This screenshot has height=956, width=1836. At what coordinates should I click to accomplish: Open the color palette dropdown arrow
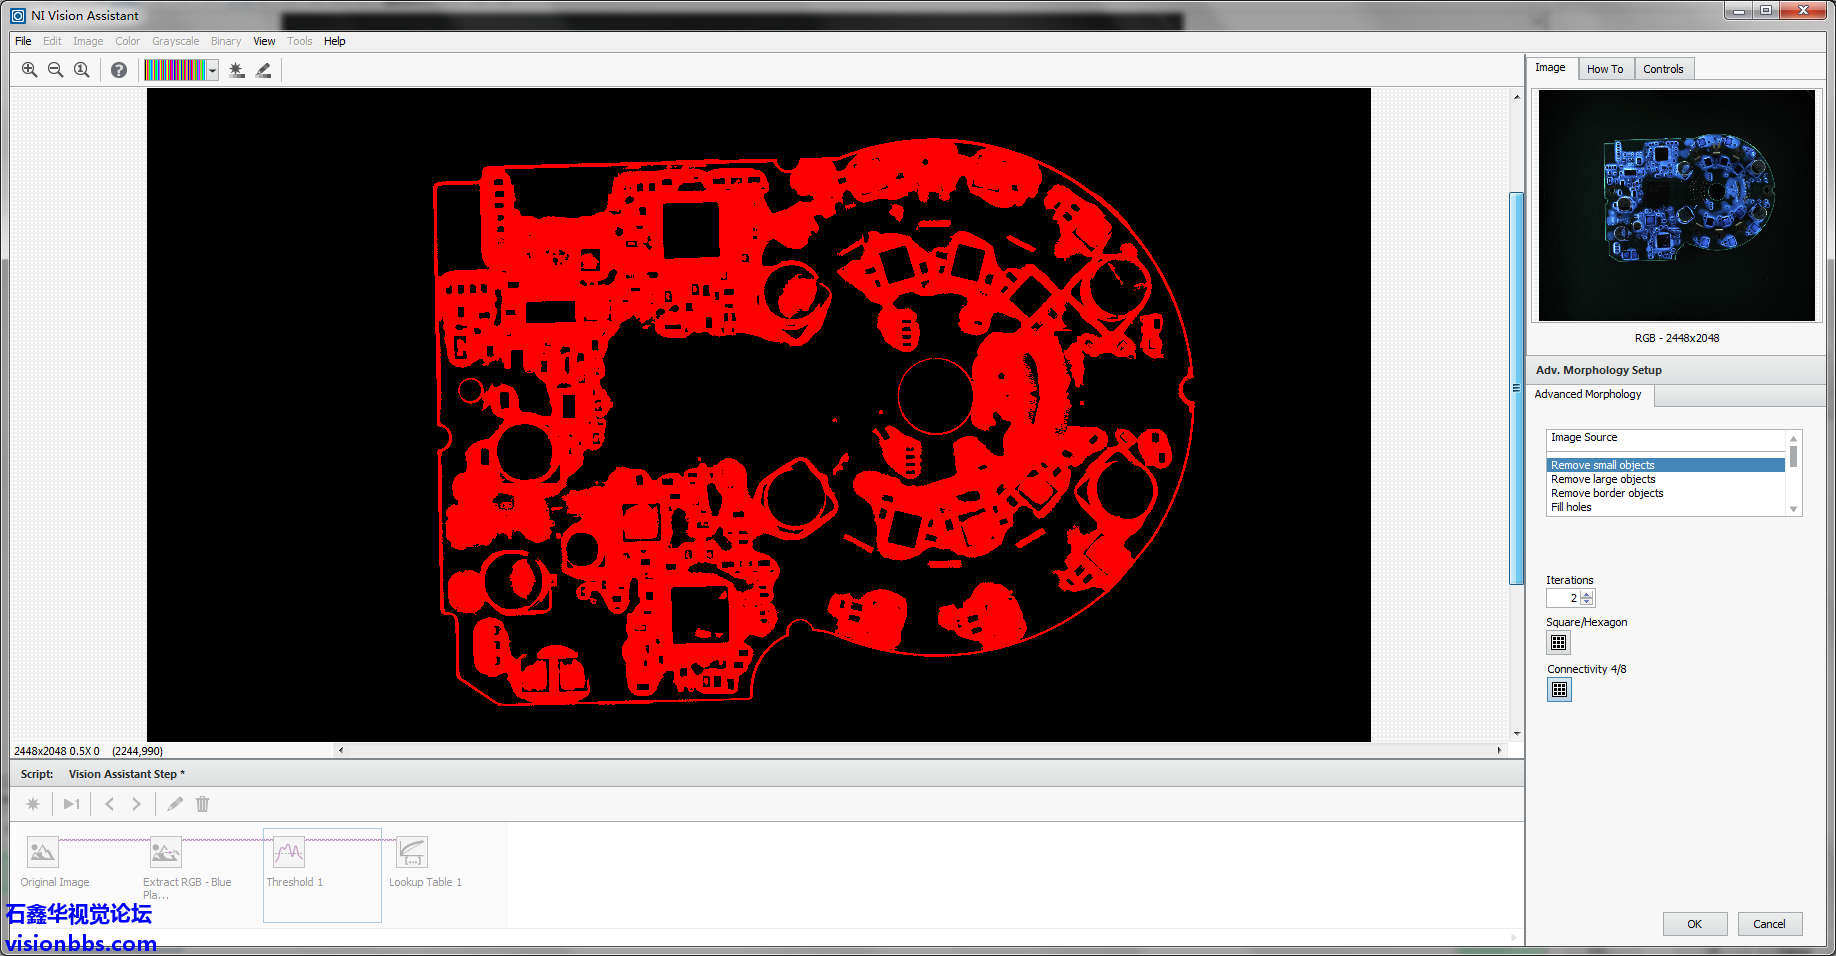pyautogui.click(x=213, y=70)
